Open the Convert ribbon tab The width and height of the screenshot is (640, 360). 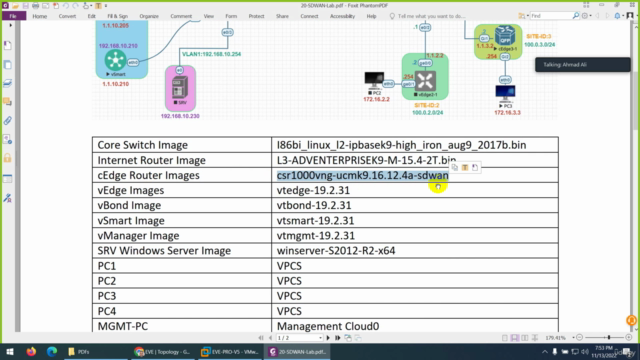click(67, 16)
